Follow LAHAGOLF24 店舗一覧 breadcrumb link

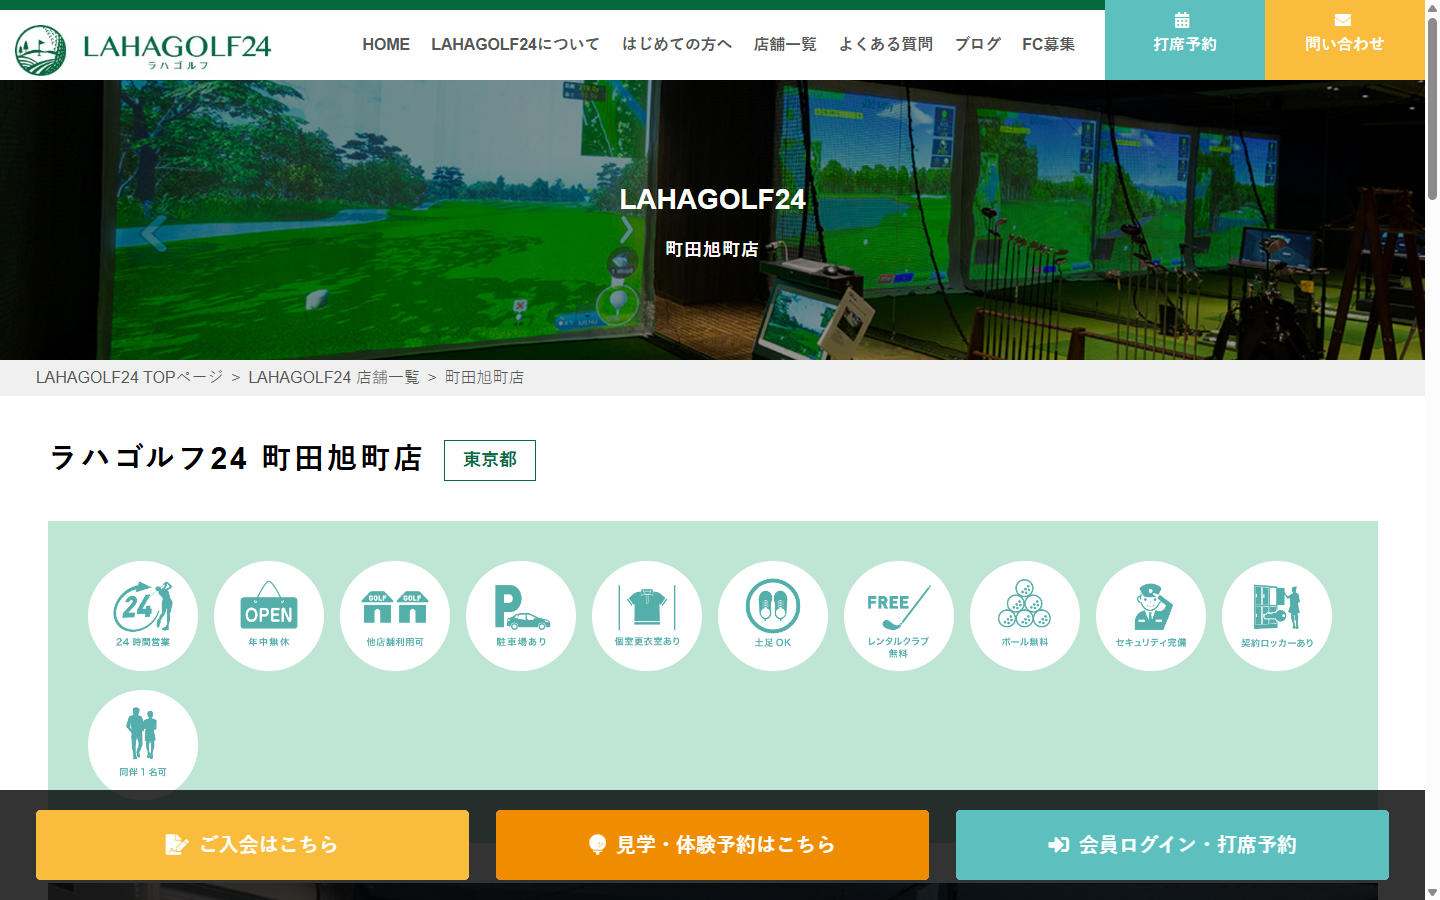coord(334,377)
